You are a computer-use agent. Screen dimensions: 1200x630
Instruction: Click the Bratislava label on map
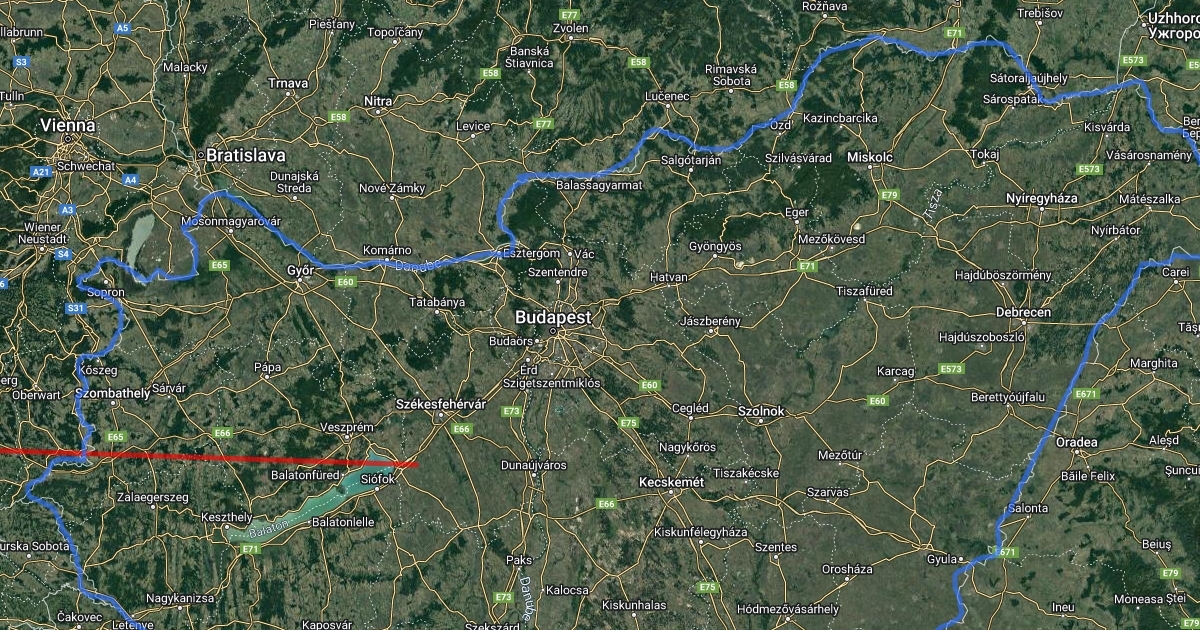[245, 155]
